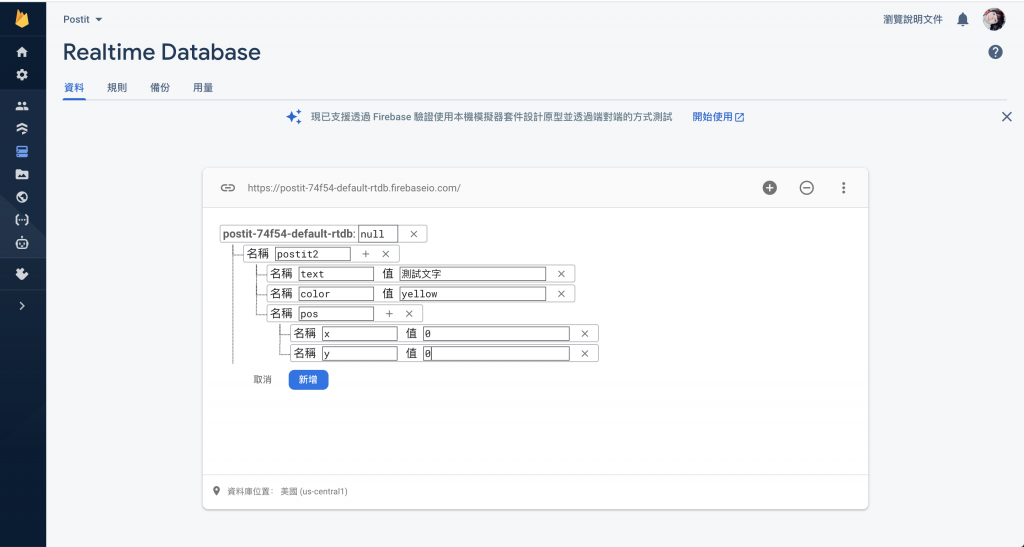The image size is (1024, 547).
Task: Remove the color row with X
Action: point(561,294)
